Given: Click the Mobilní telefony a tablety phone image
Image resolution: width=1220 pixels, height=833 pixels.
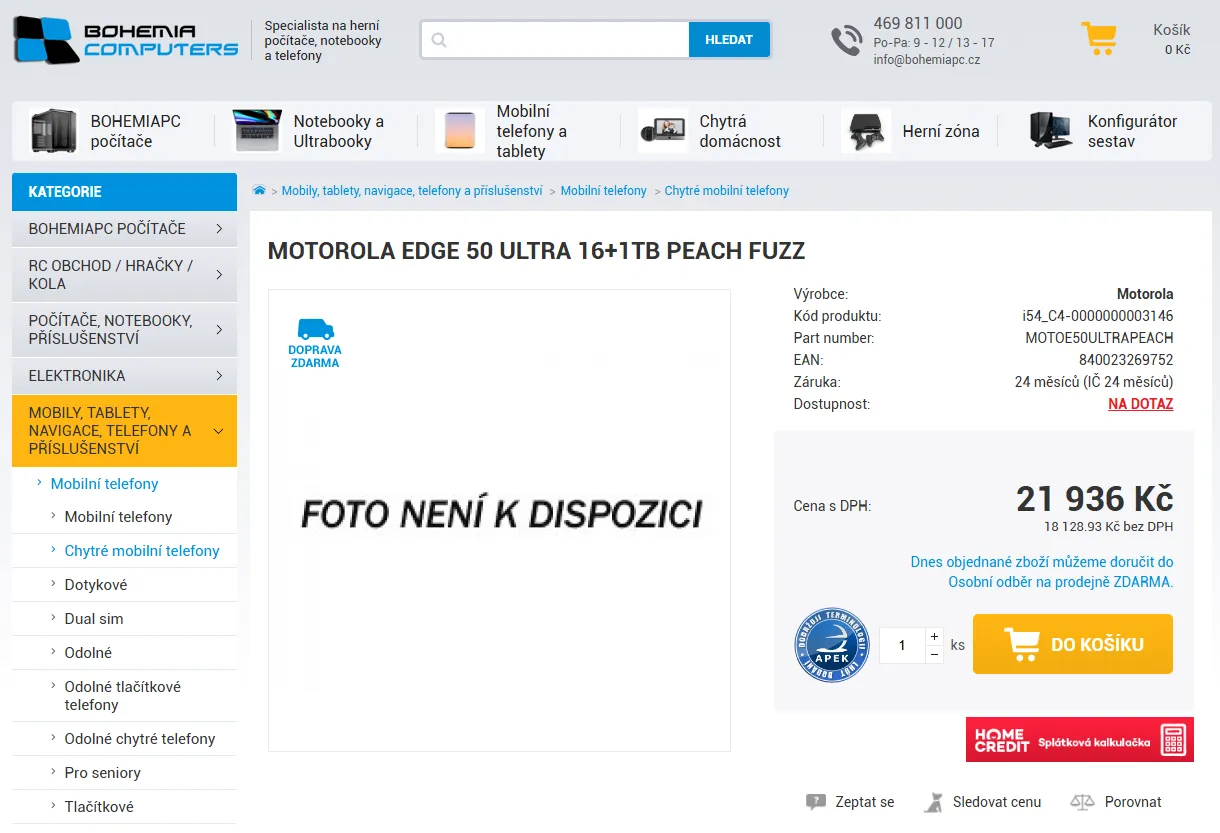Looking at the screenshot, I should click(460, 131).
